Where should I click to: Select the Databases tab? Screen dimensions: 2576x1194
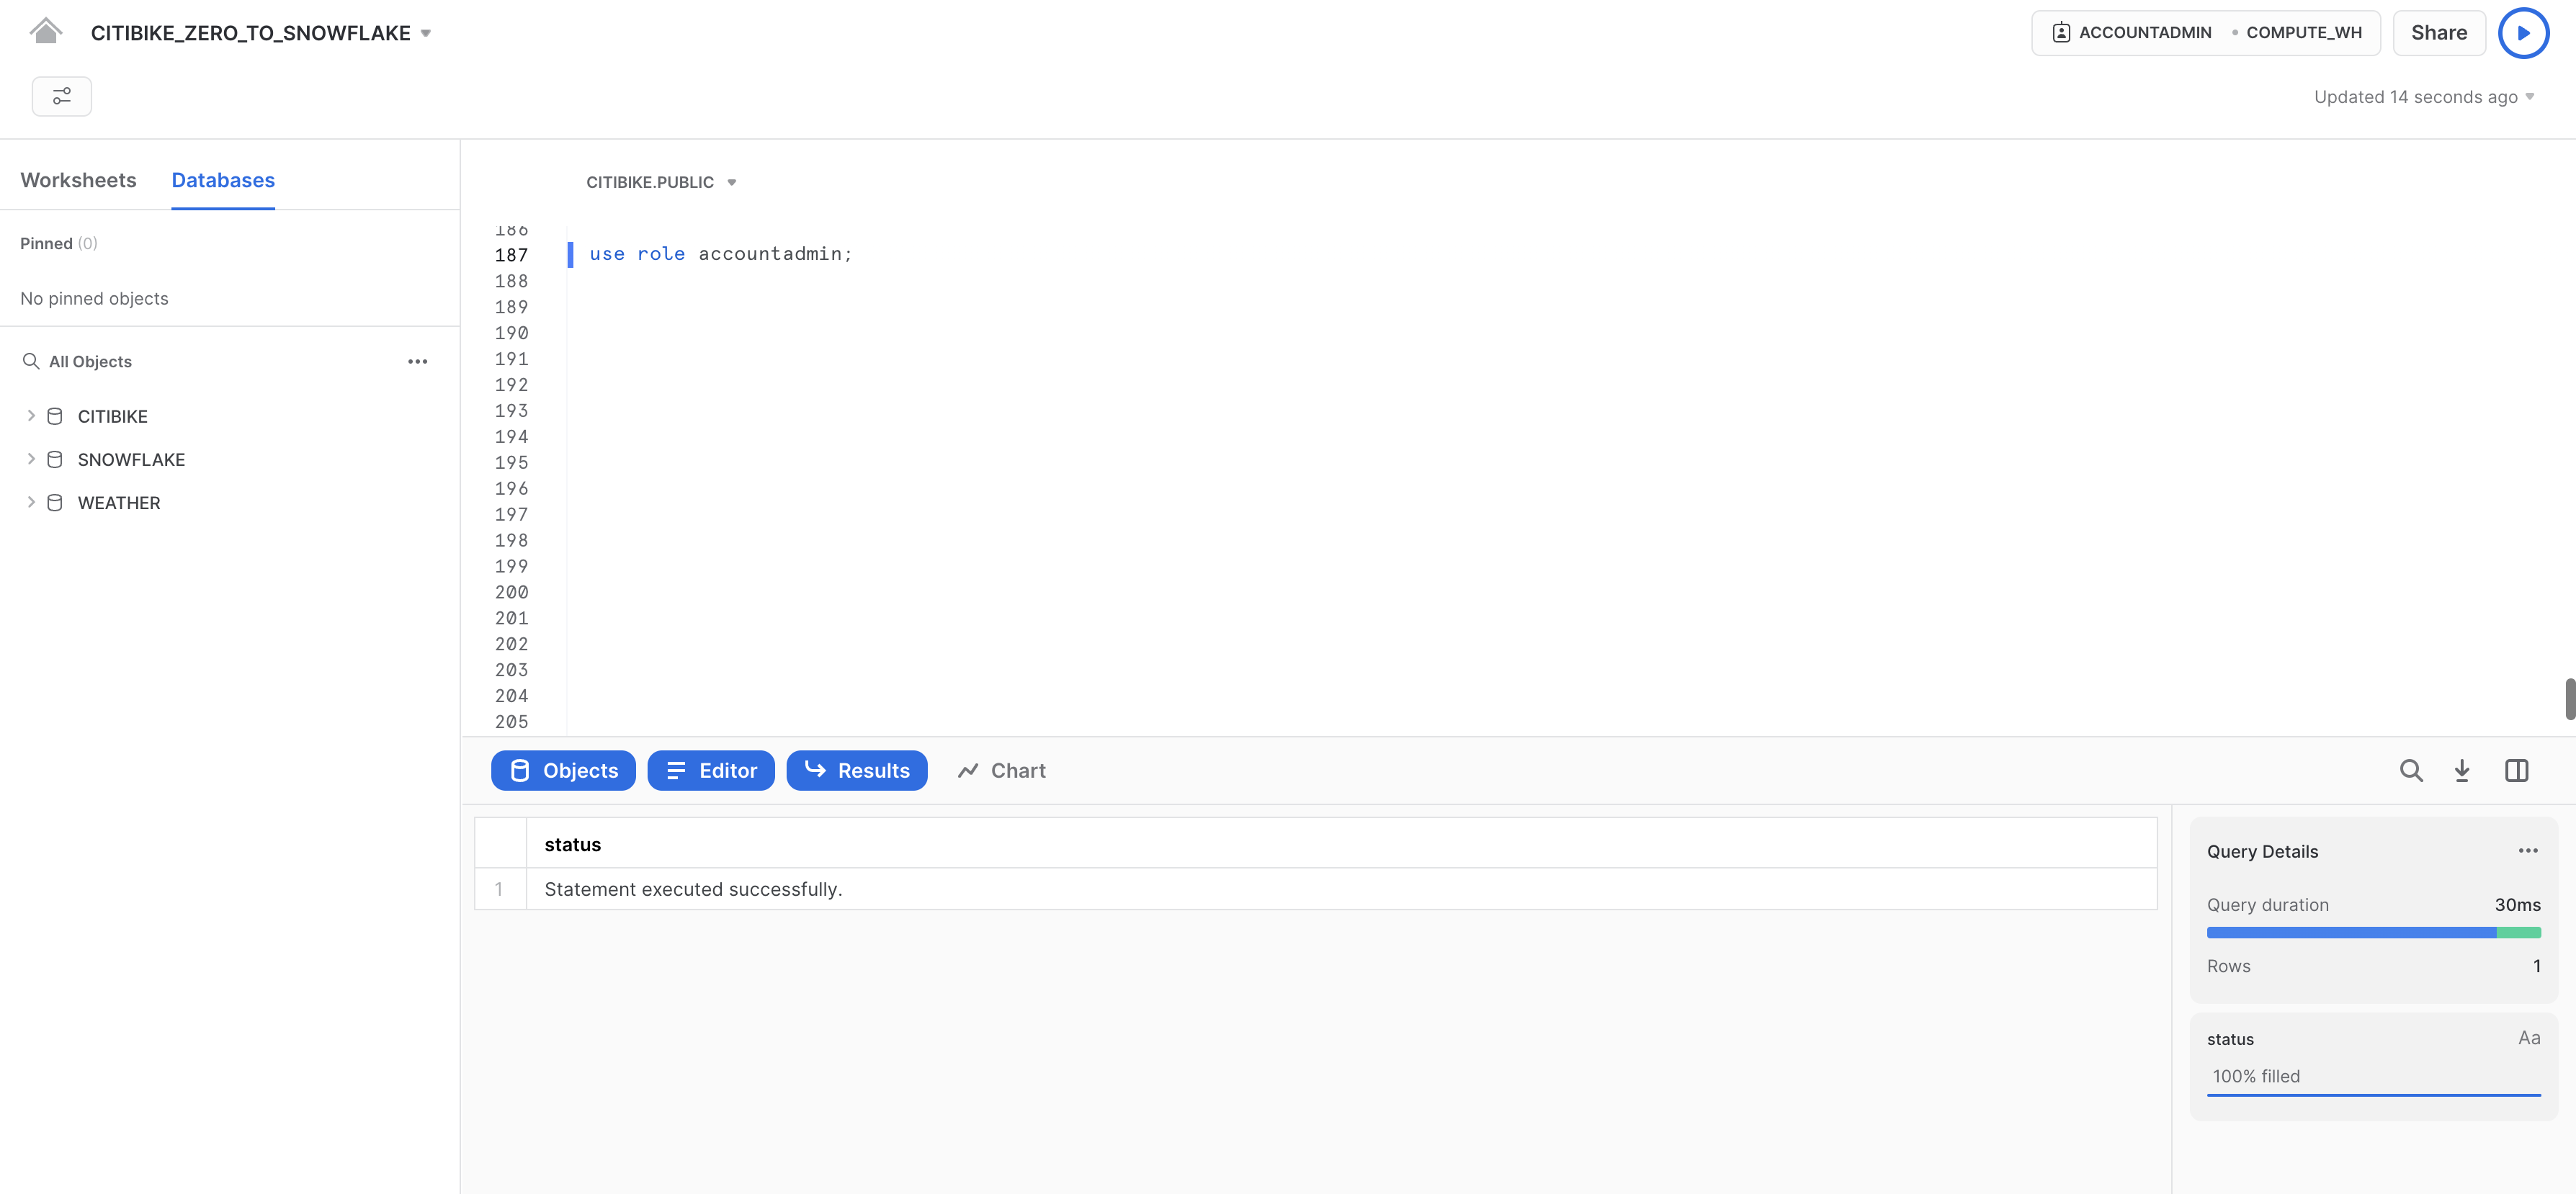tap(222, 180)
